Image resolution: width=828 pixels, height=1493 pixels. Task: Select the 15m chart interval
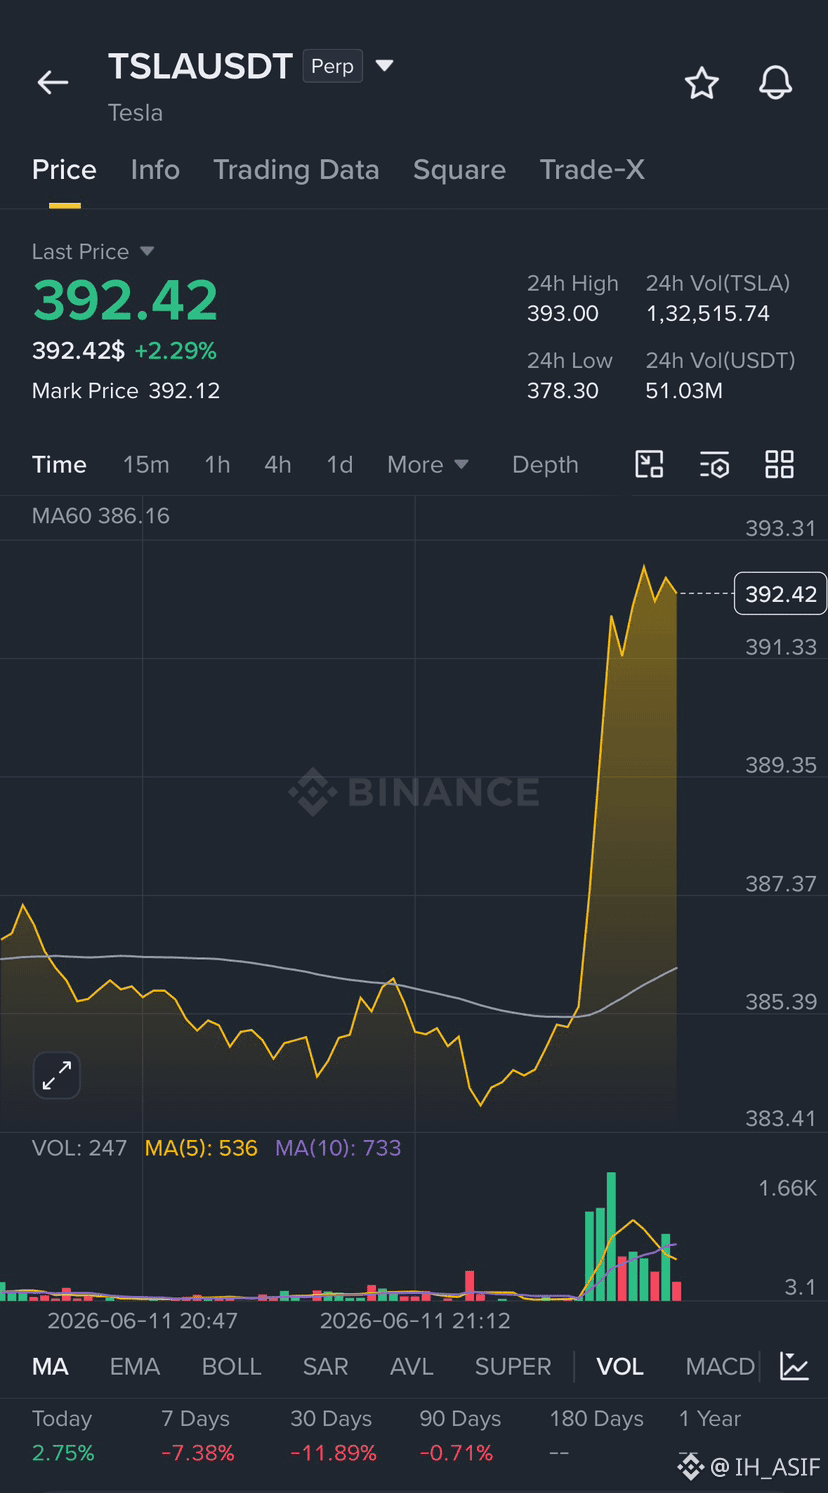tap(146, 464)
